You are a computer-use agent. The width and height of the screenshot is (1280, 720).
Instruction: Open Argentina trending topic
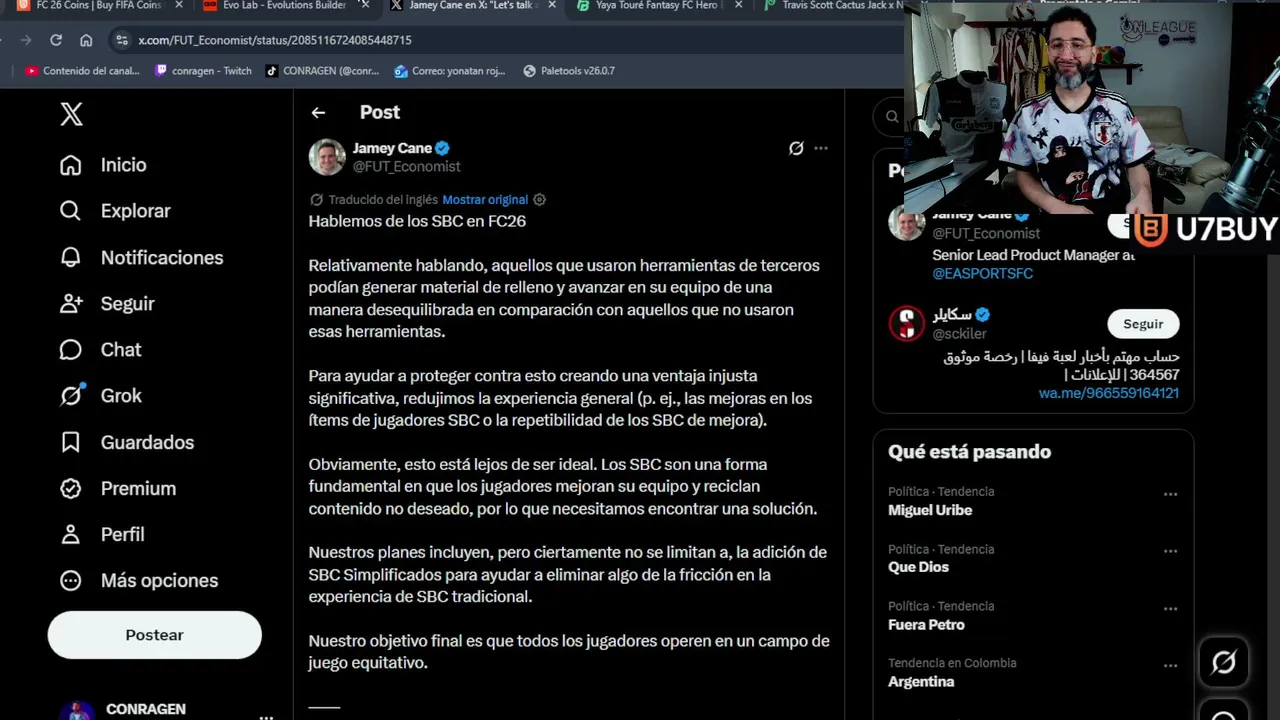click(921, 682)
